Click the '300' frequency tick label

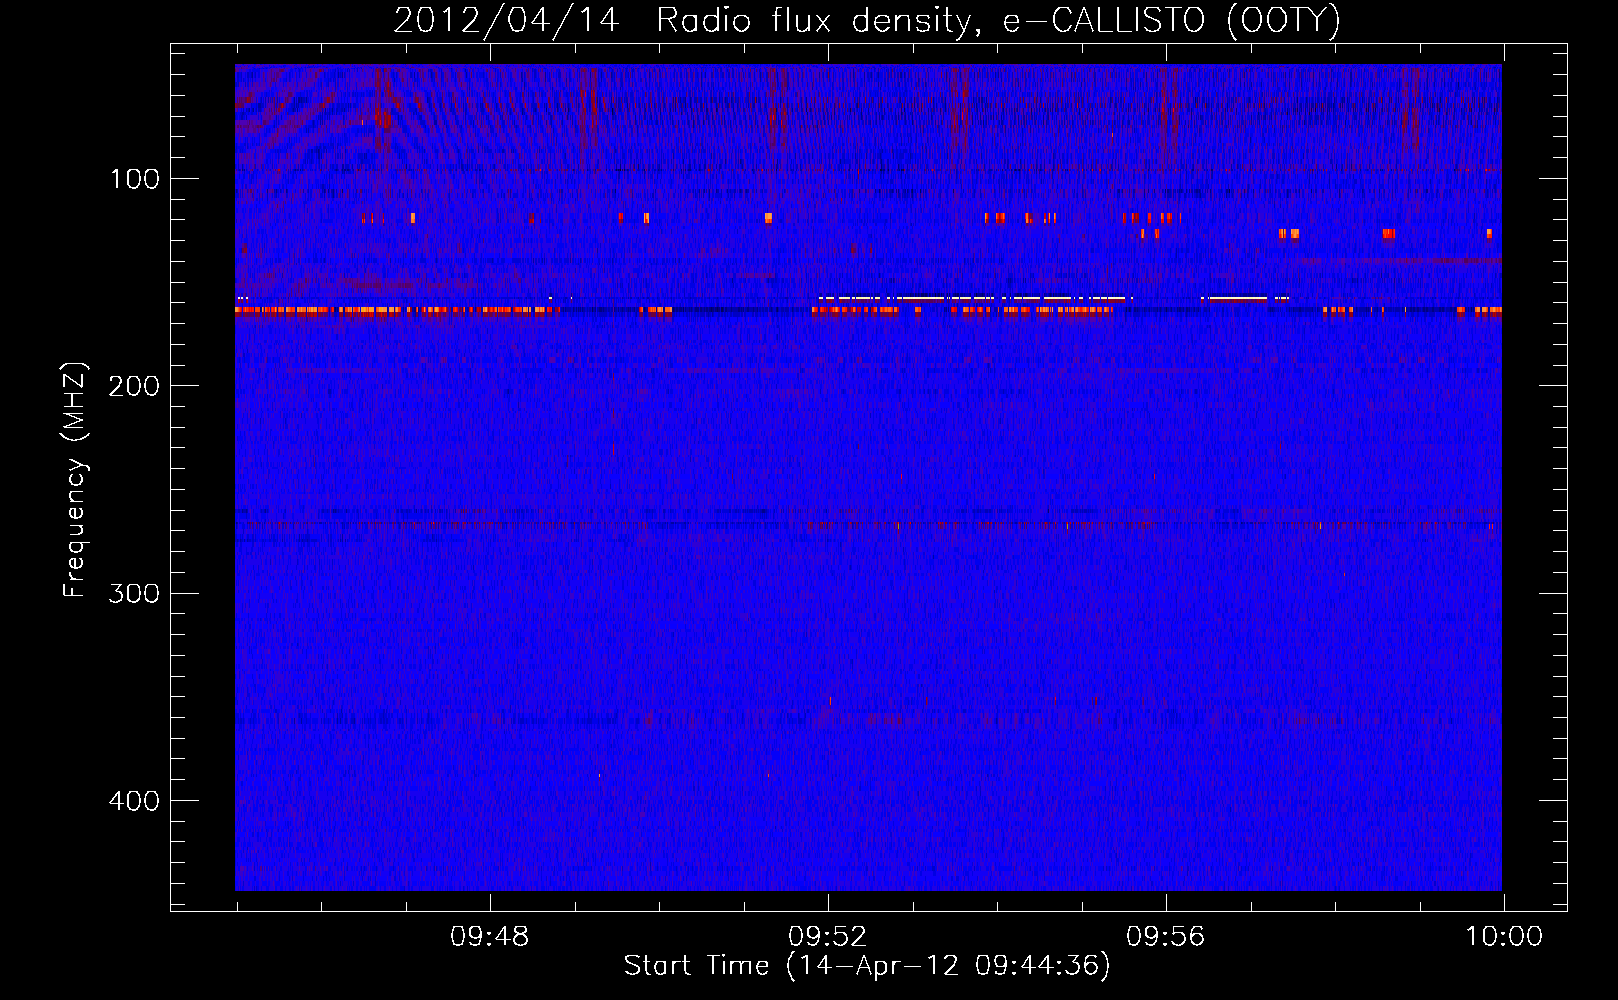pyautogui.click(x=135, y=593)
